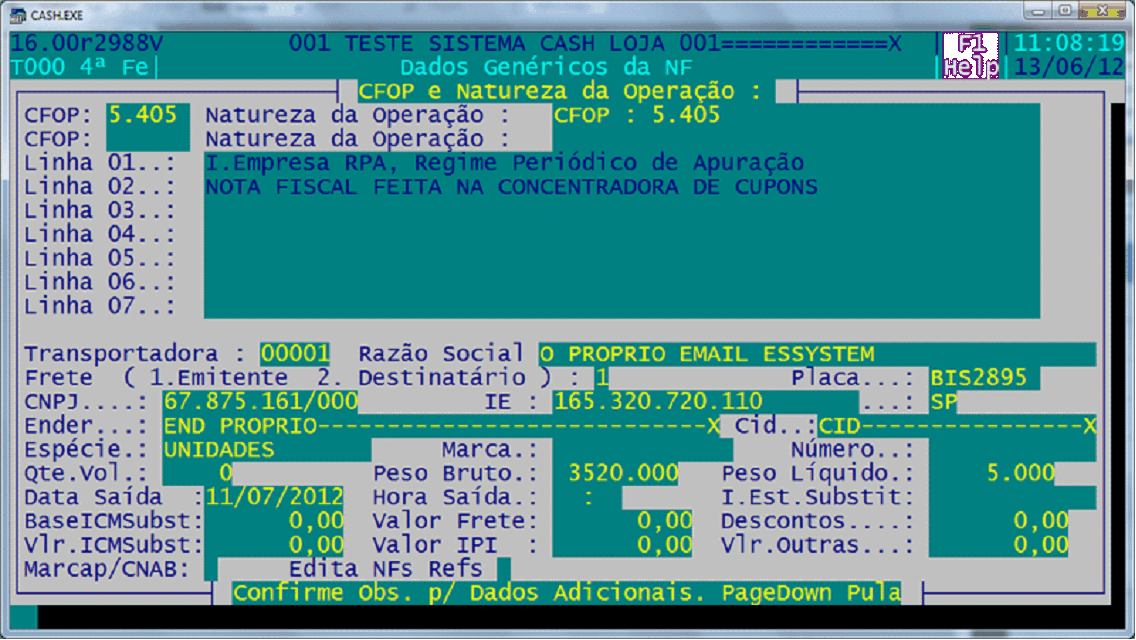Click the empty second CFOP field
This screenshot has height=640, width=1136.
(x=148, y=139)
